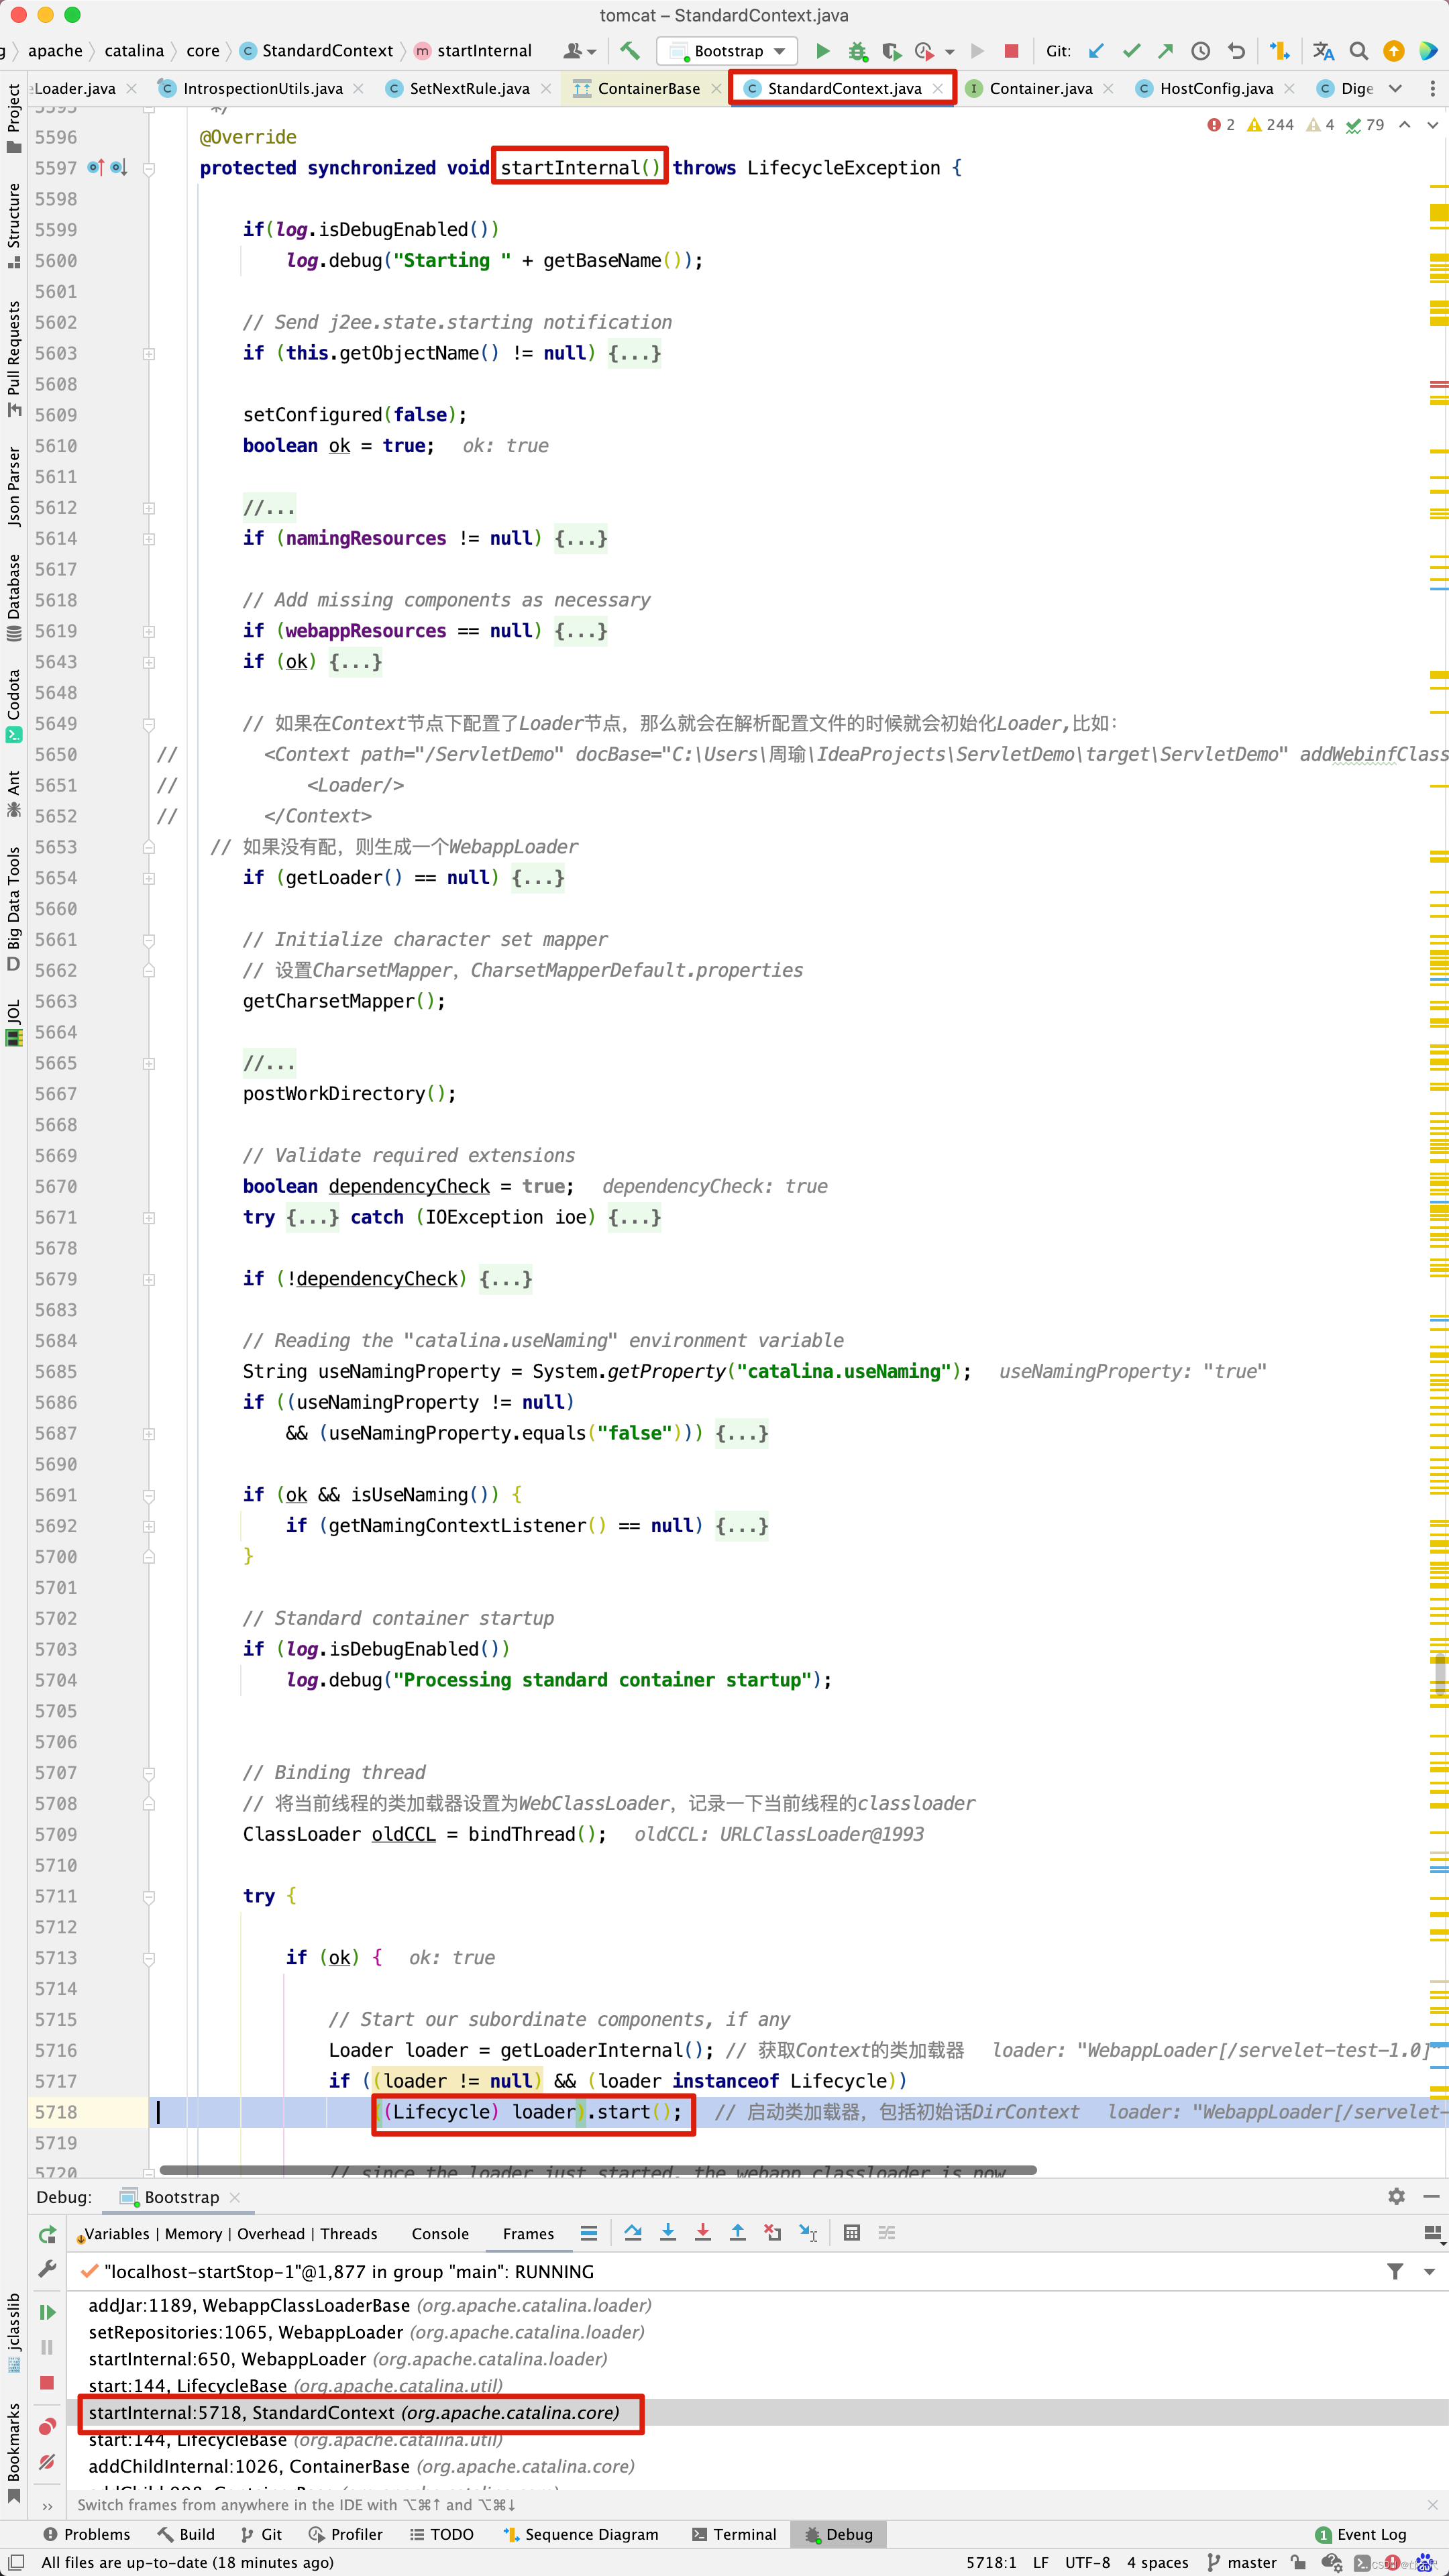Click editor vertical scrollbar thumb
This screenshot has width=1449, height=2576.
(x=1440, y=1676)
